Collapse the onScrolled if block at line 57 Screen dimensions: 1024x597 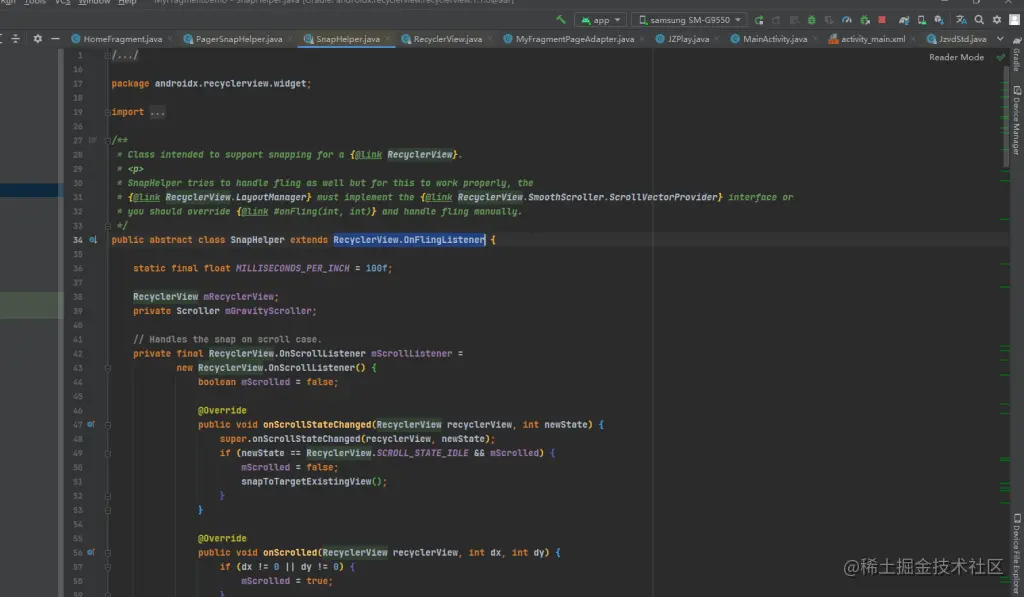tap(108, 567)
